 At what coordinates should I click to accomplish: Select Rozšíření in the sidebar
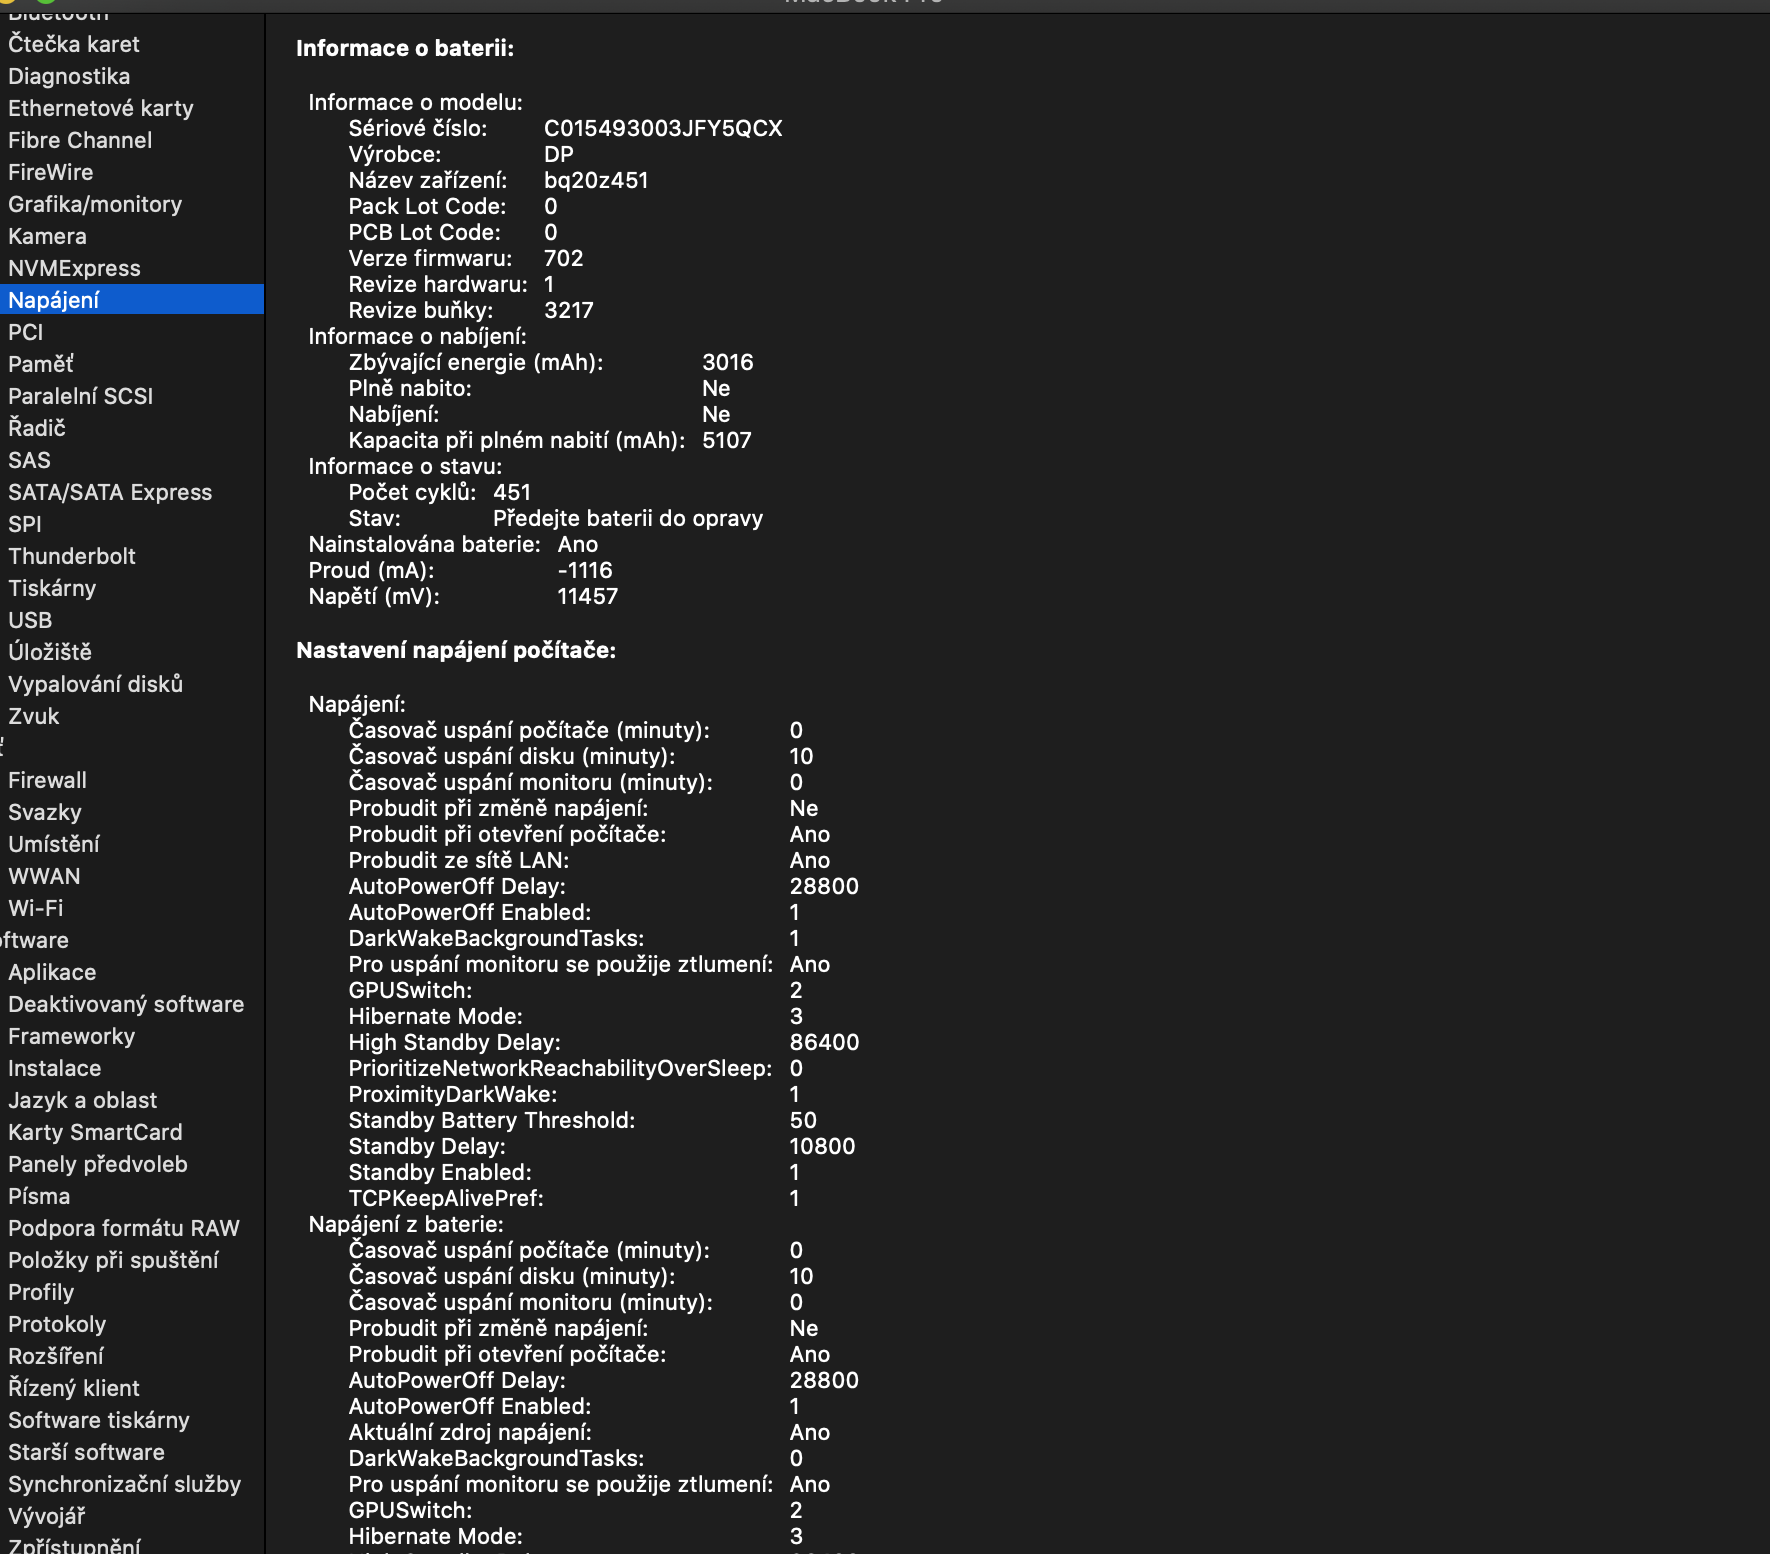click(x=56, y=1356)
